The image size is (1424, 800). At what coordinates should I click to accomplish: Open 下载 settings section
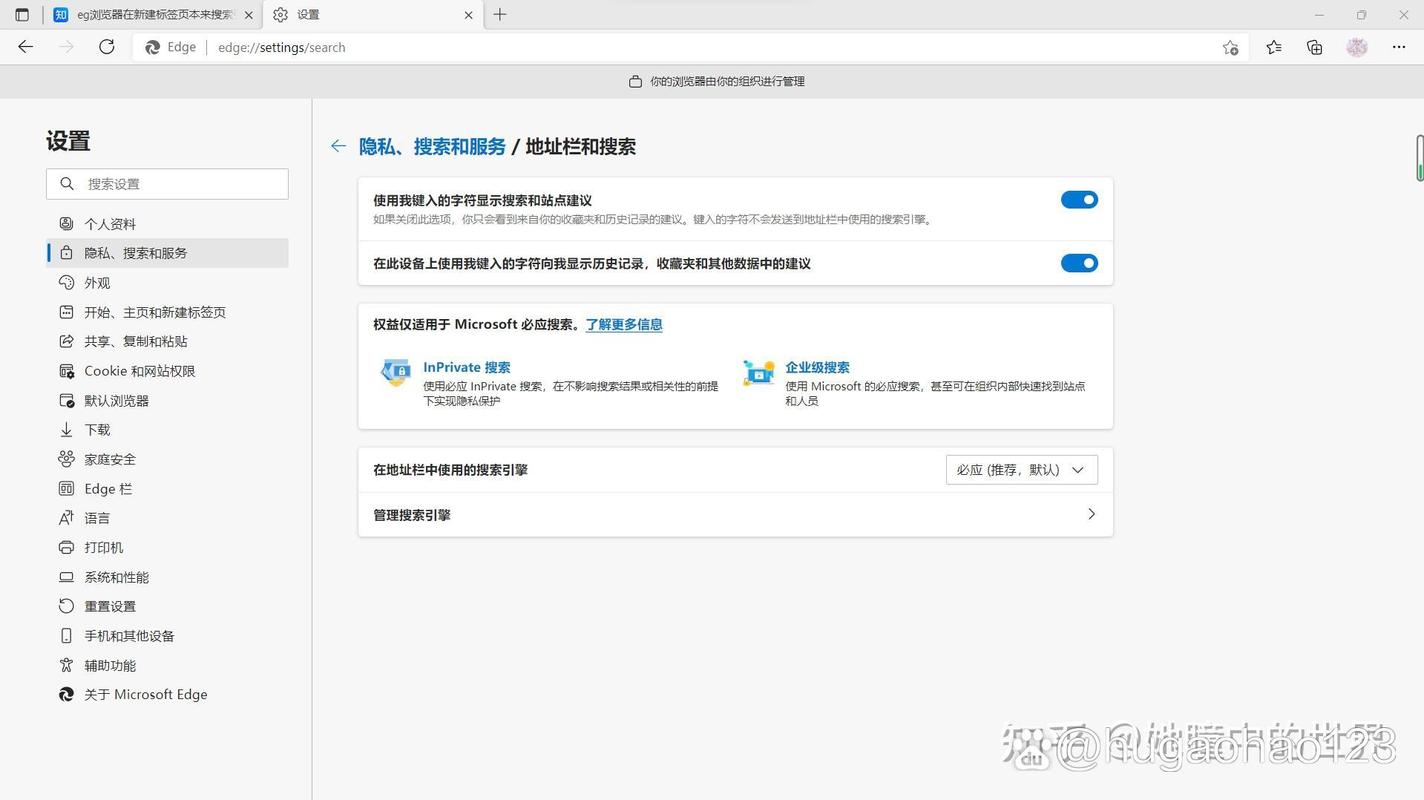[x=167, y=430]
